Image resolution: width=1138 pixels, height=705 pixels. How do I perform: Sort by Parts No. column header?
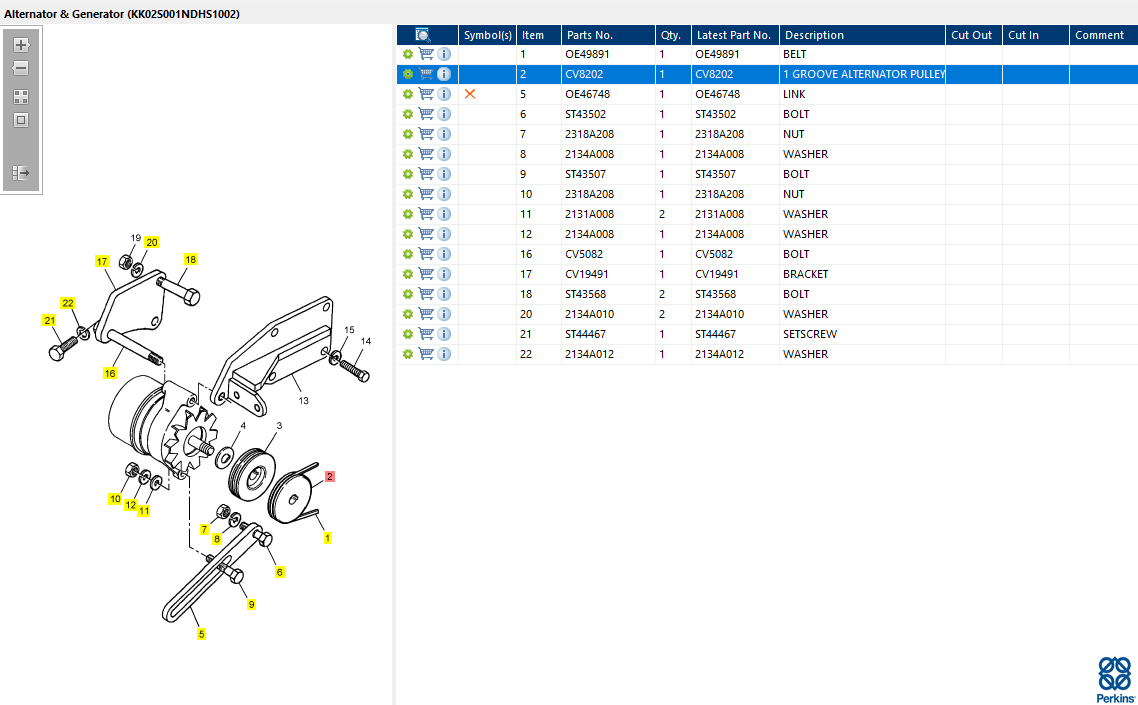[x=608, y=35]
